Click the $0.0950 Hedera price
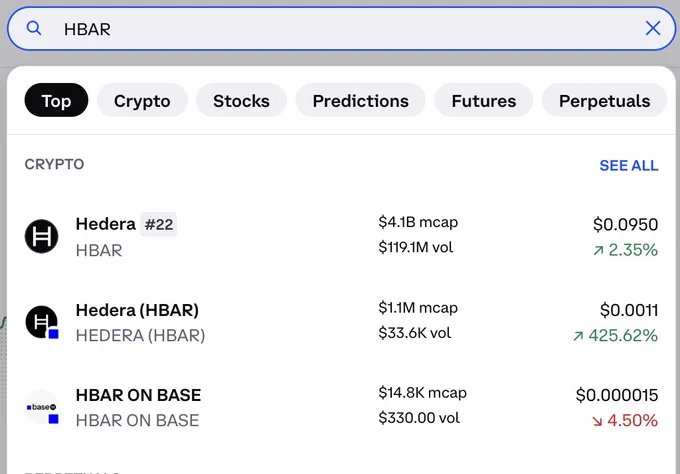 tap(625, 225)
